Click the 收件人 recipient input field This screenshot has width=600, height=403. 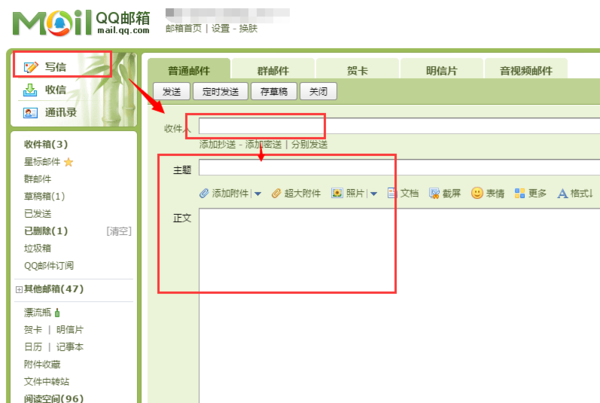pos(399,126)
